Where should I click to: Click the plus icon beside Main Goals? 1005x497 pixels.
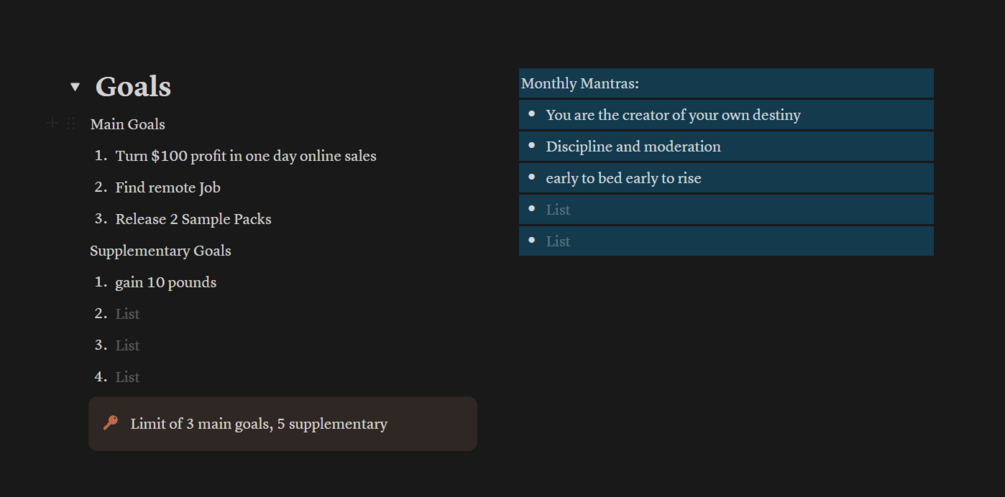53,124
